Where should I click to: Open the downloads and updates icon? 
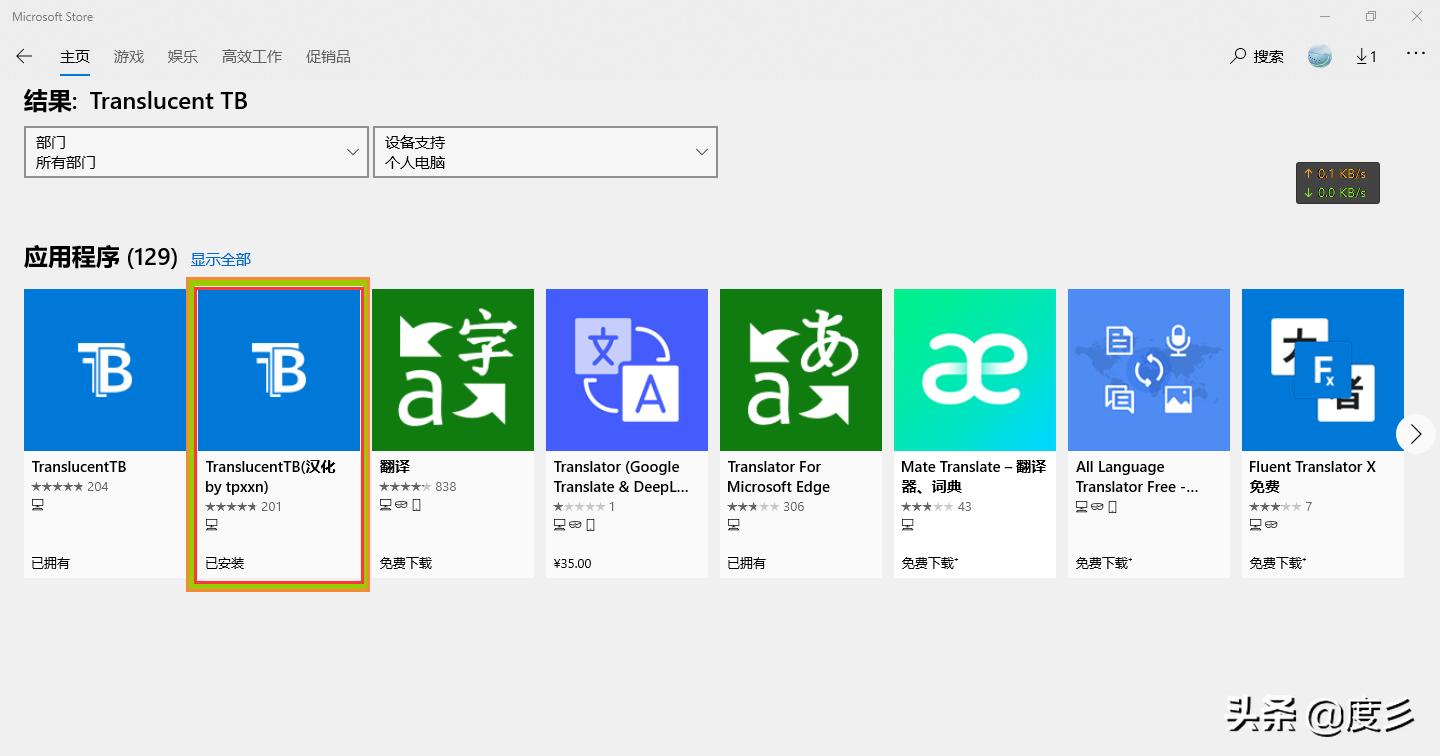click(1366, 57)
